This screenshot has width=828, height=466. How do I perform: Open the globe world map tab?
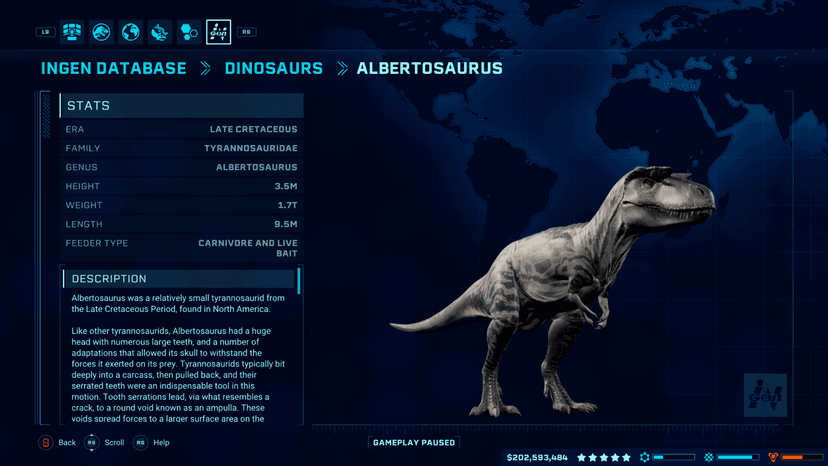point(130,32)
